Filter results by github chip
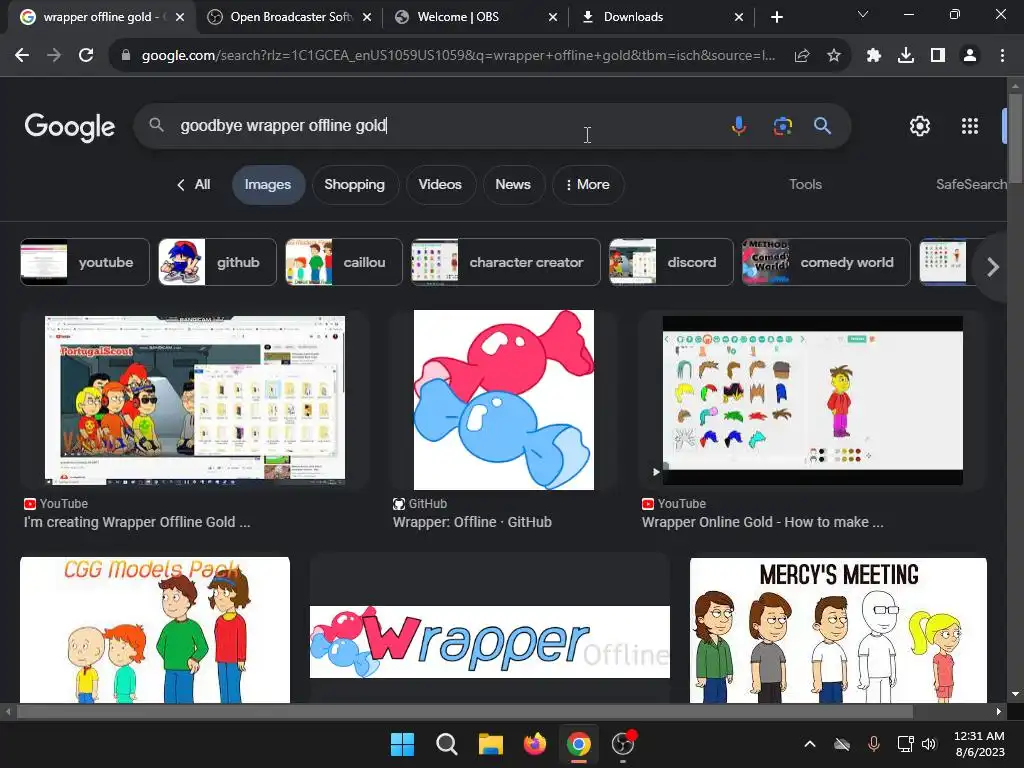This screenshot has width=1024, height=768. coord(217,262)
